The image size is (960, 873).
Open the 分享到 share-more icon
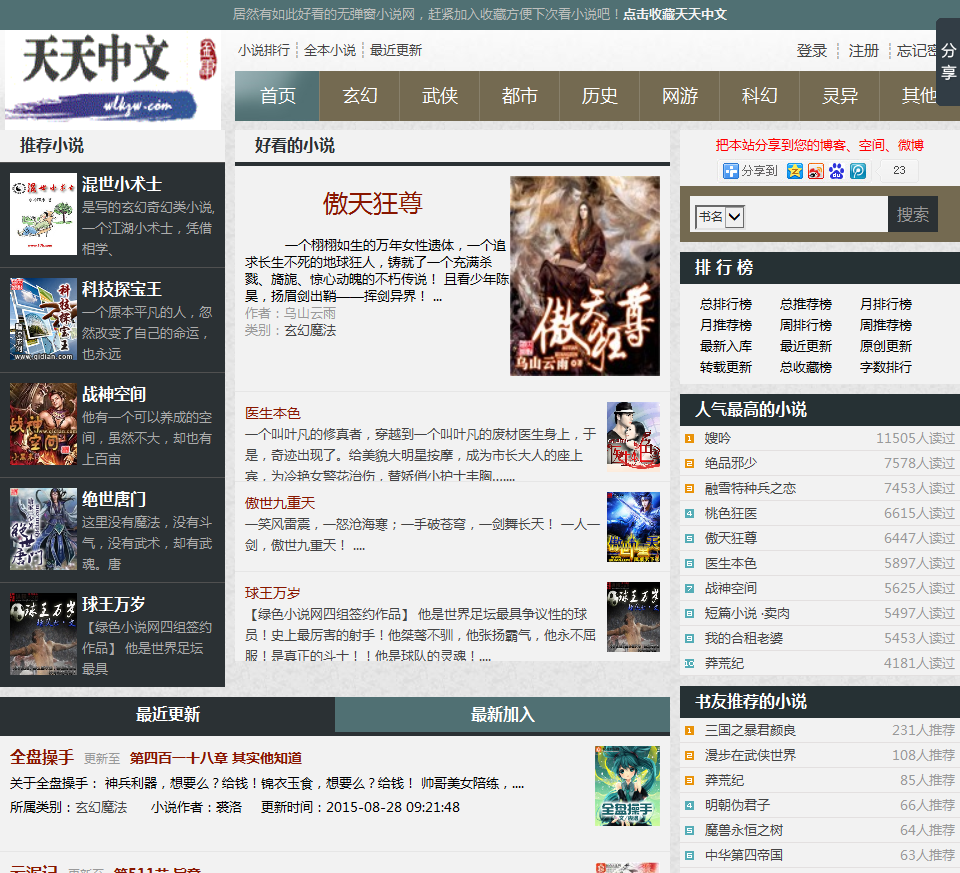pos(750,171)
